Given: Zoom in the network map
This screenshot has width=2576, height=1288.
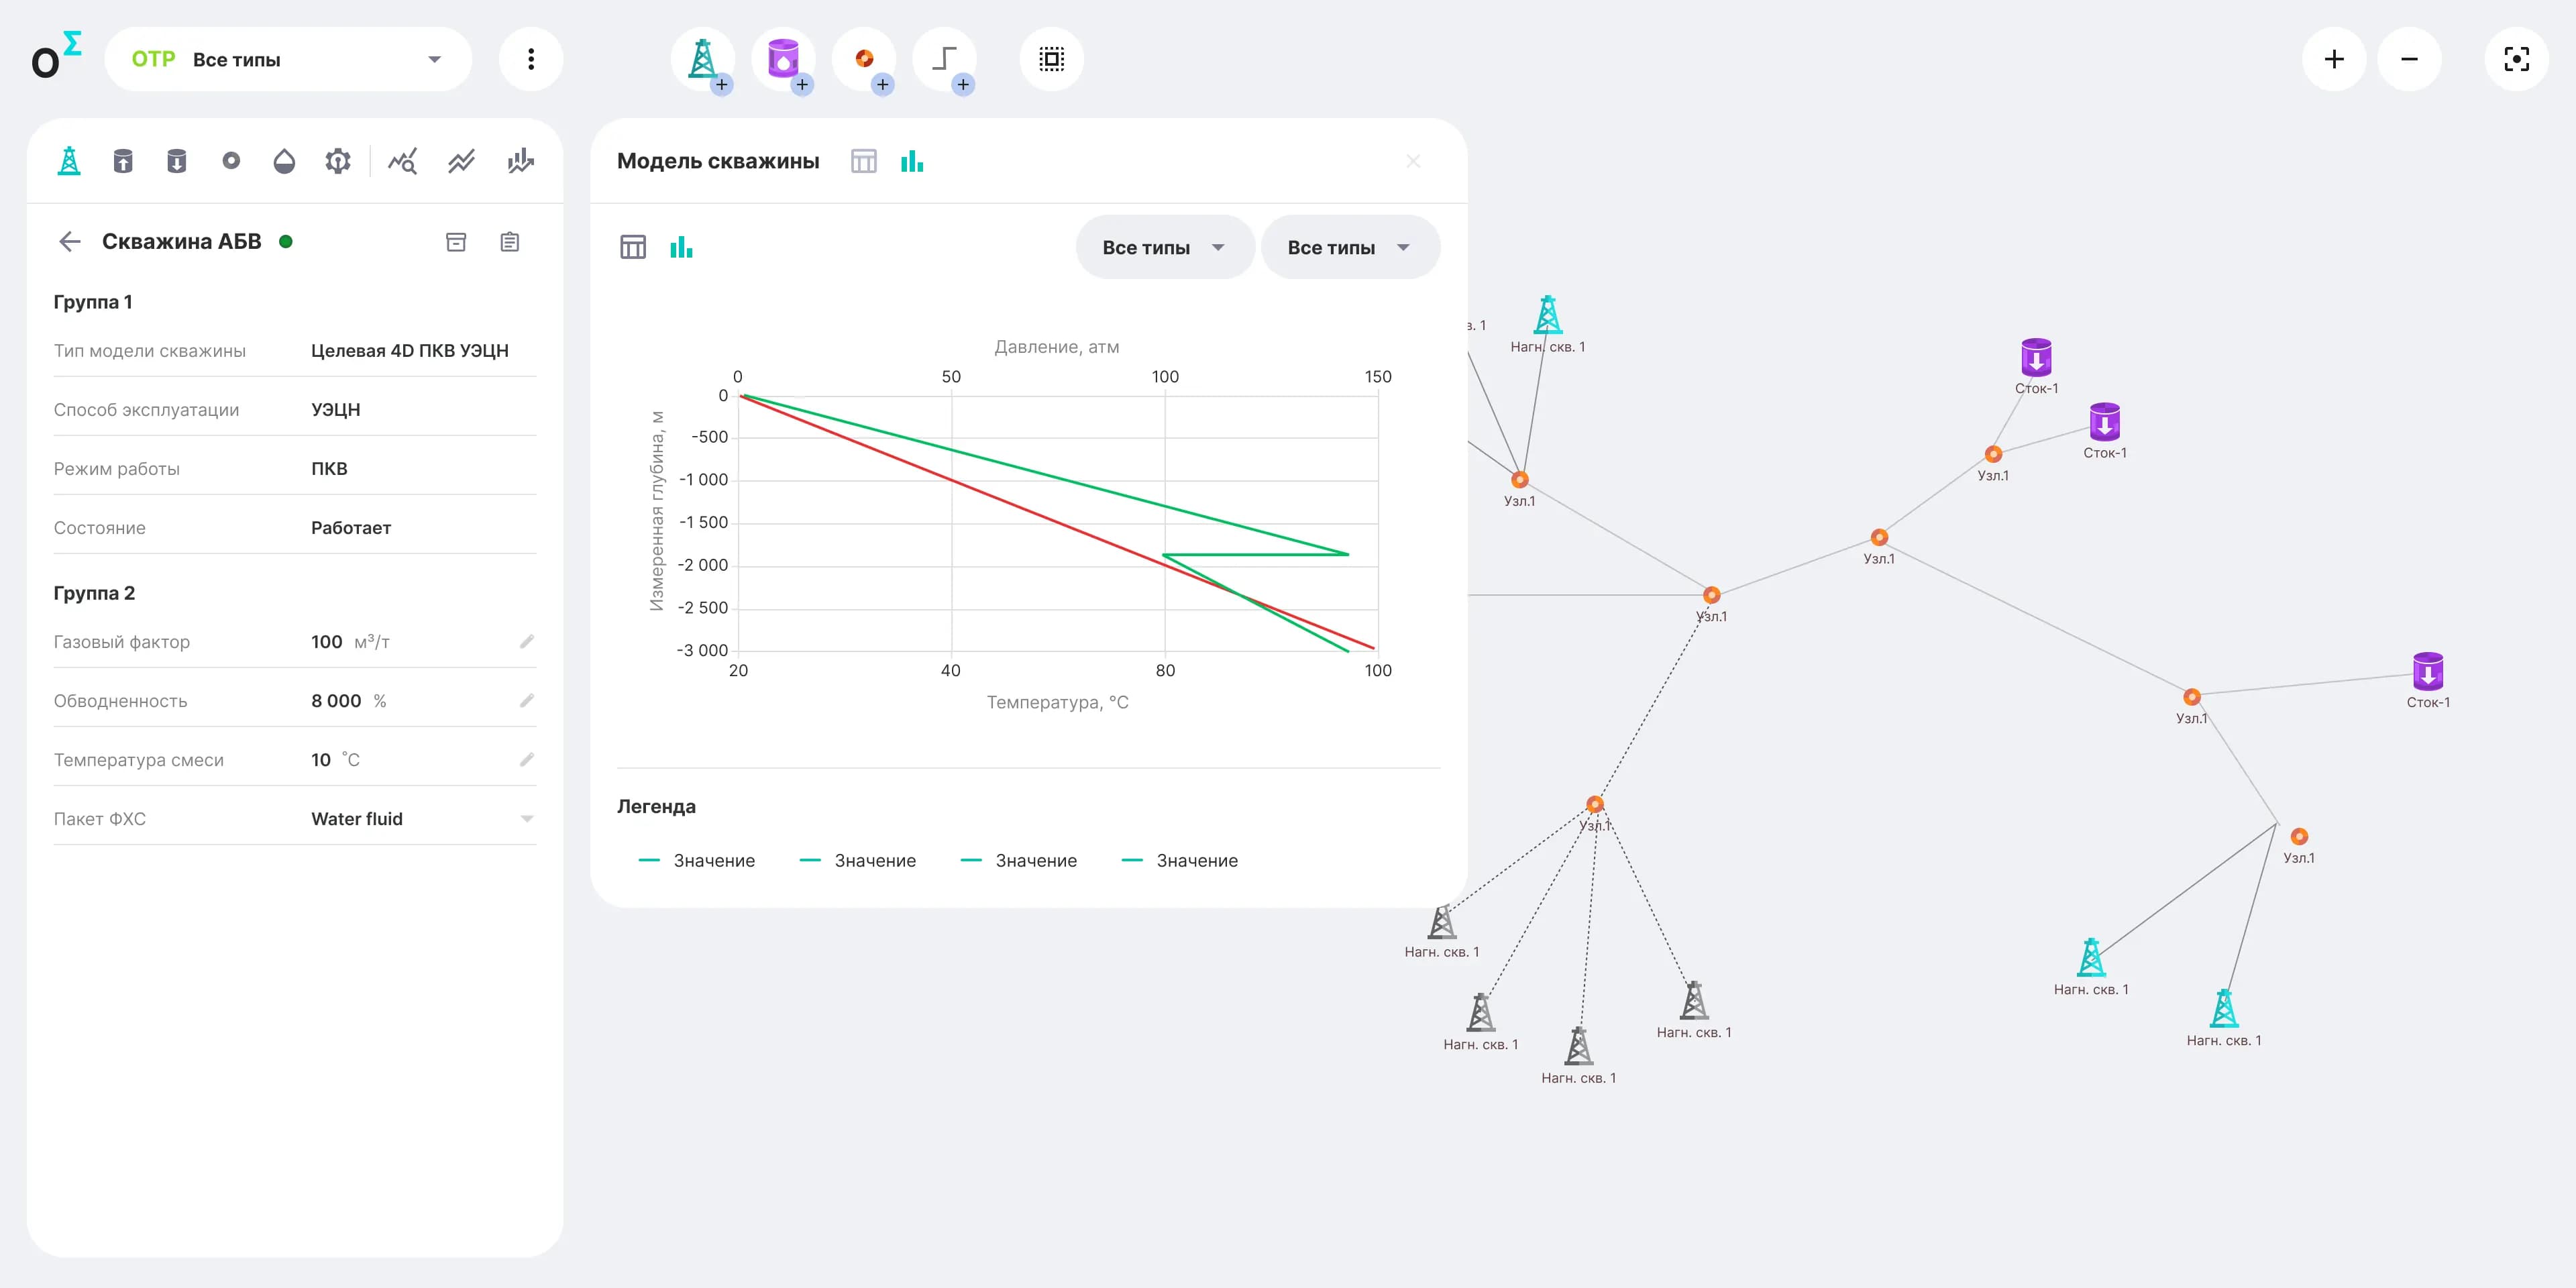Looking at the screenshot, I should [2334, 60].
